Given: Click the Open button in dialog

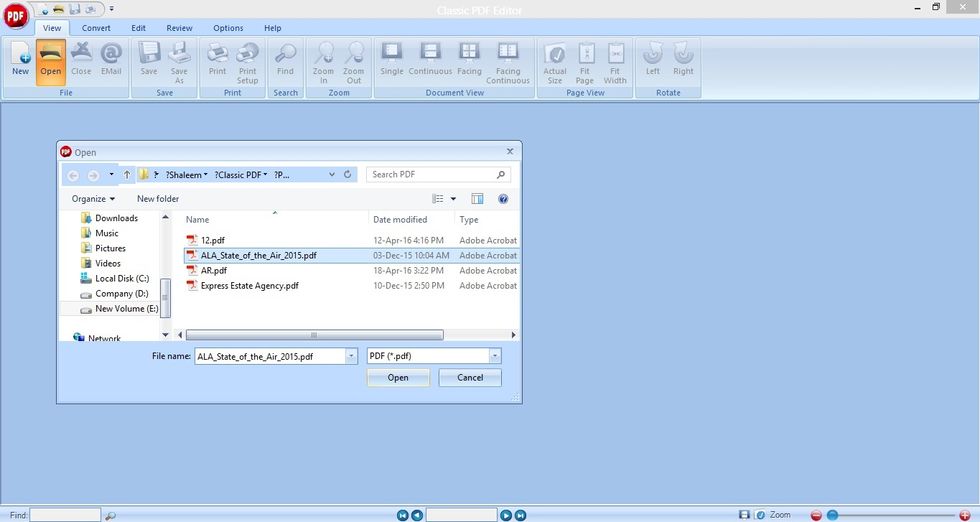Looking at the screenshot, I should (x=398, y=378).
